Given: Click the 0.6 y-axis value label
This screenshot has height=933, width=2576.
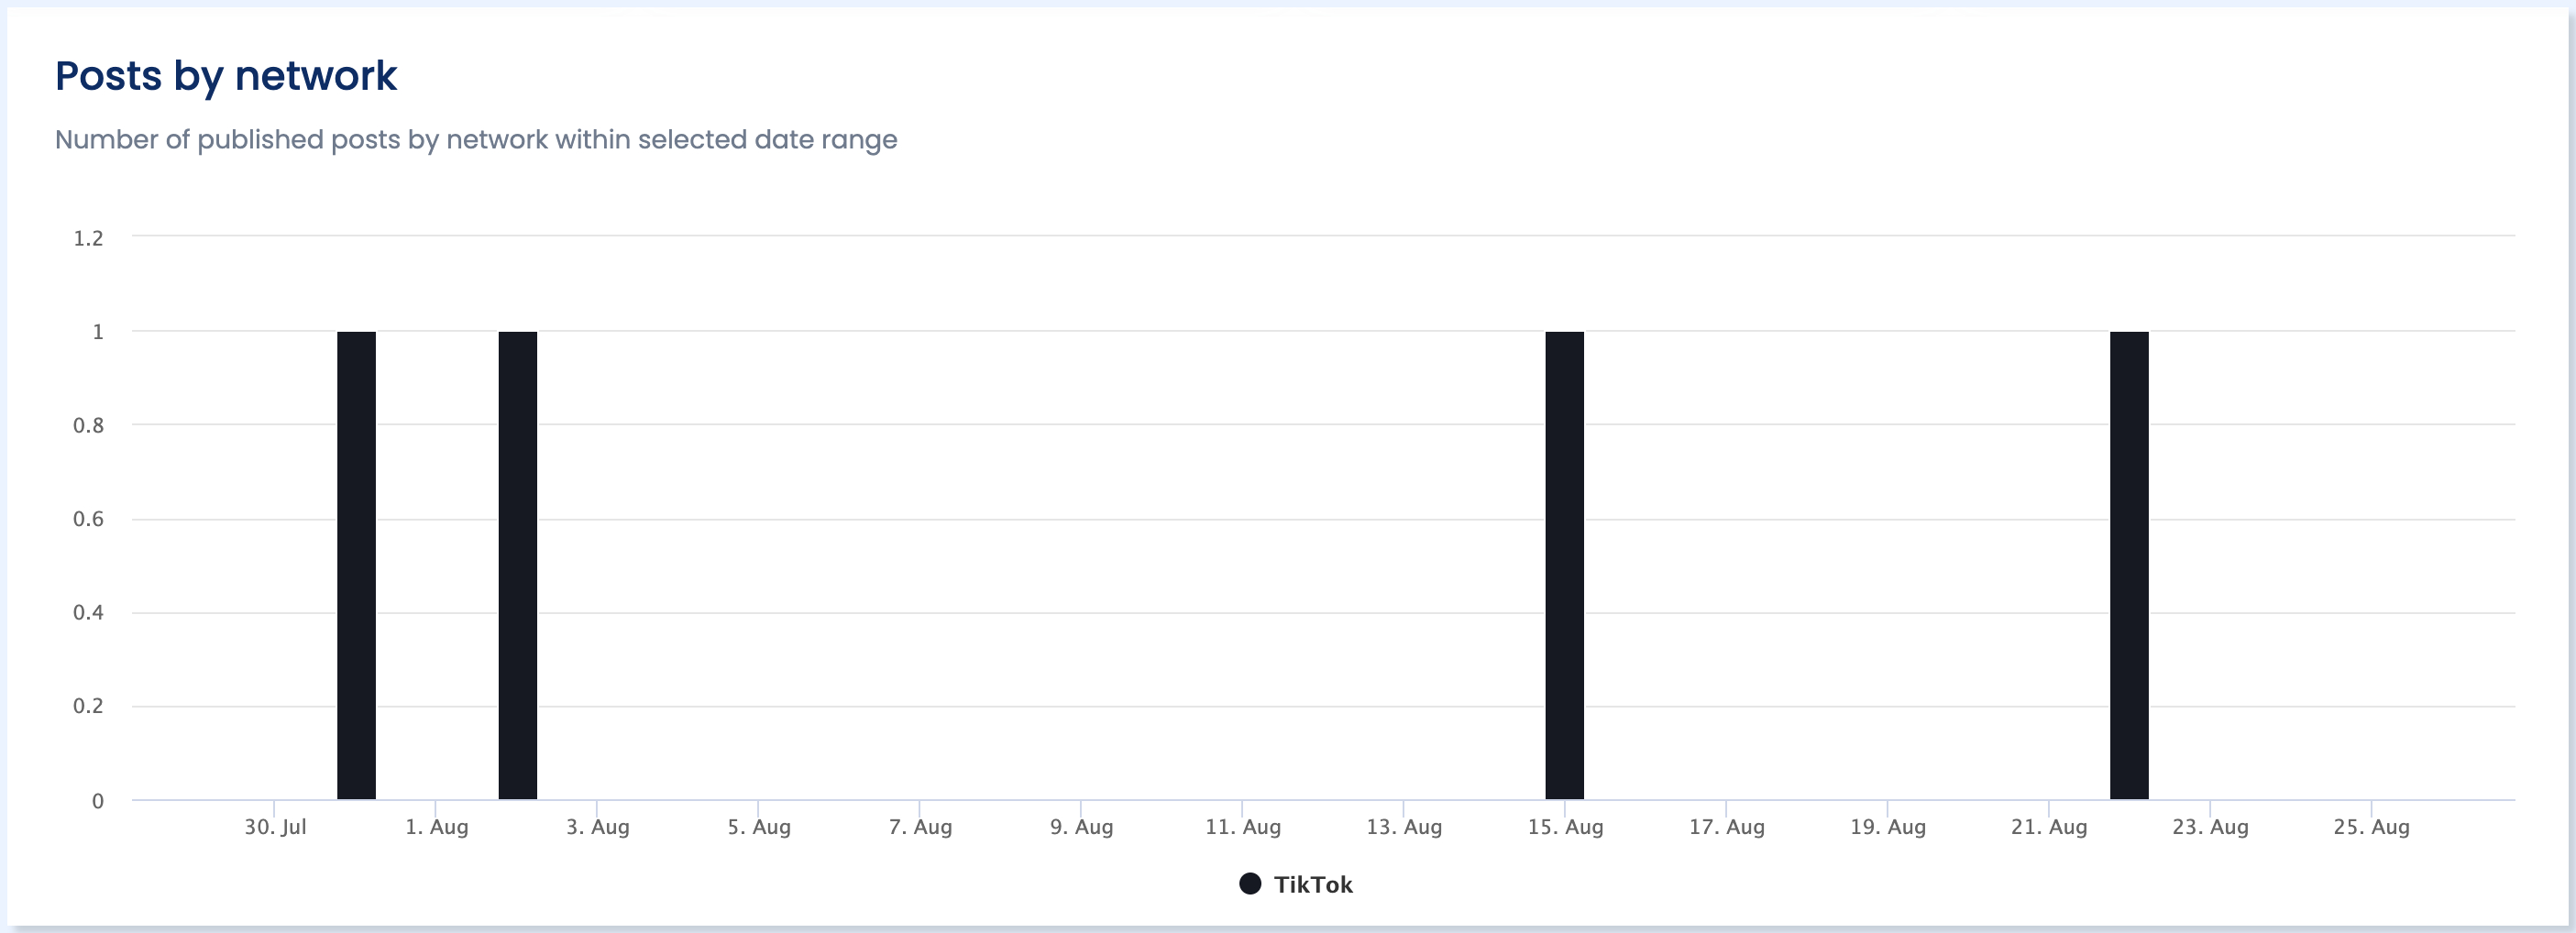Looking at the screenshot, I should coord(88,519).
